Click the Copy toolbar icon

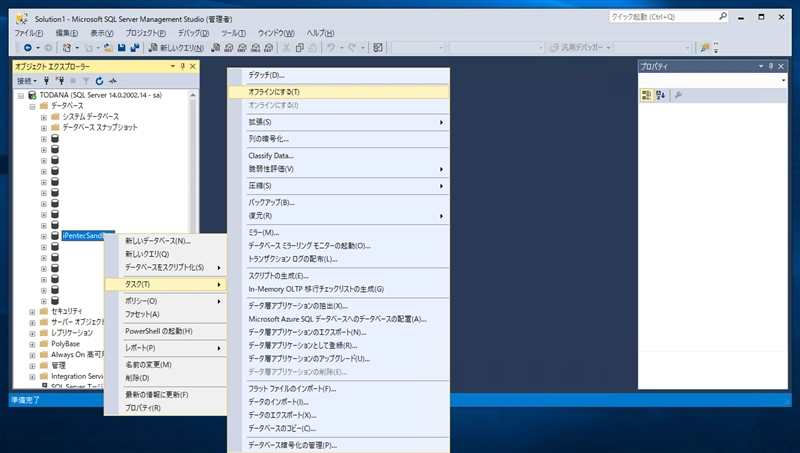coord(299,47)
